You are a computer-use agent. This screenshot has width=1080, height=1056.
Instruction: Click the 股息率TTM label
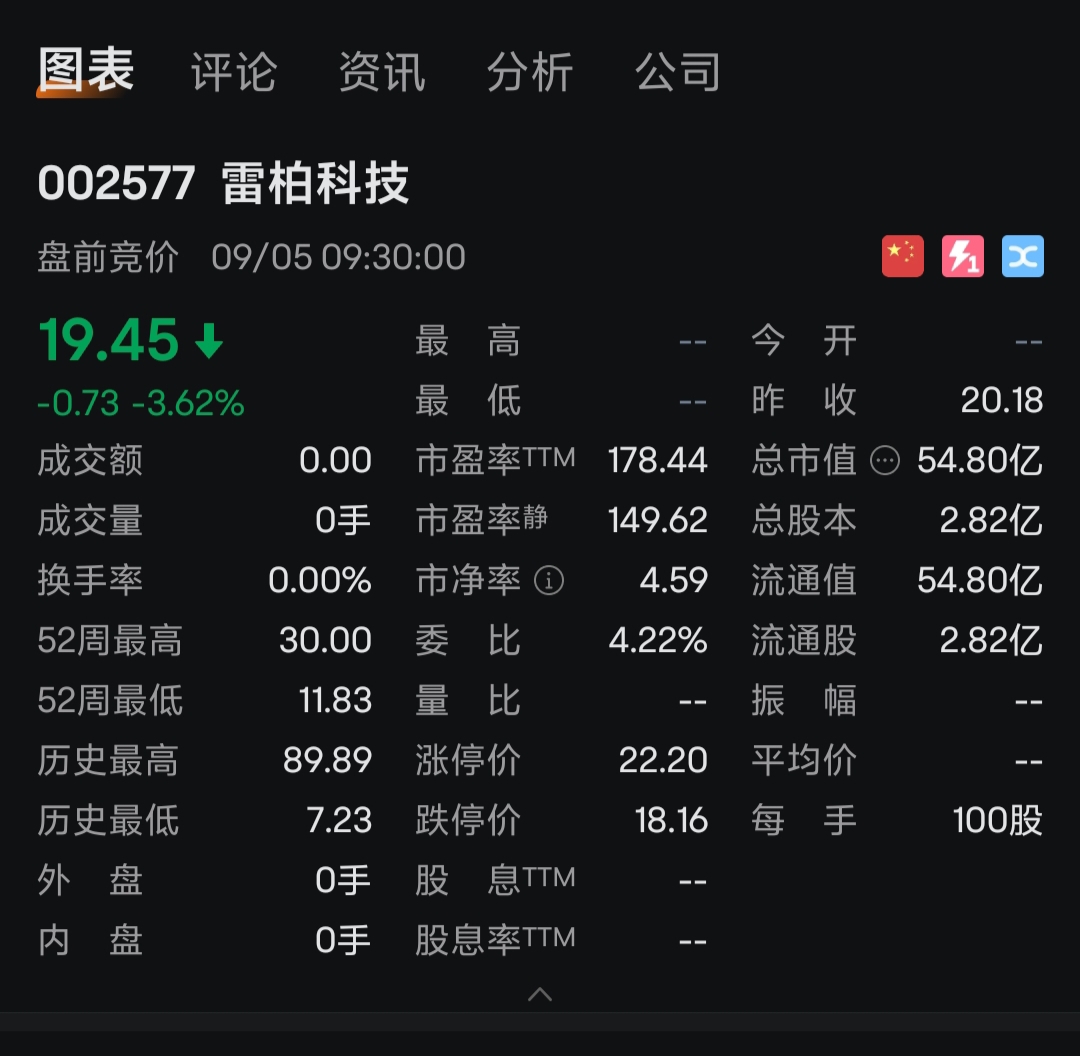495,940
